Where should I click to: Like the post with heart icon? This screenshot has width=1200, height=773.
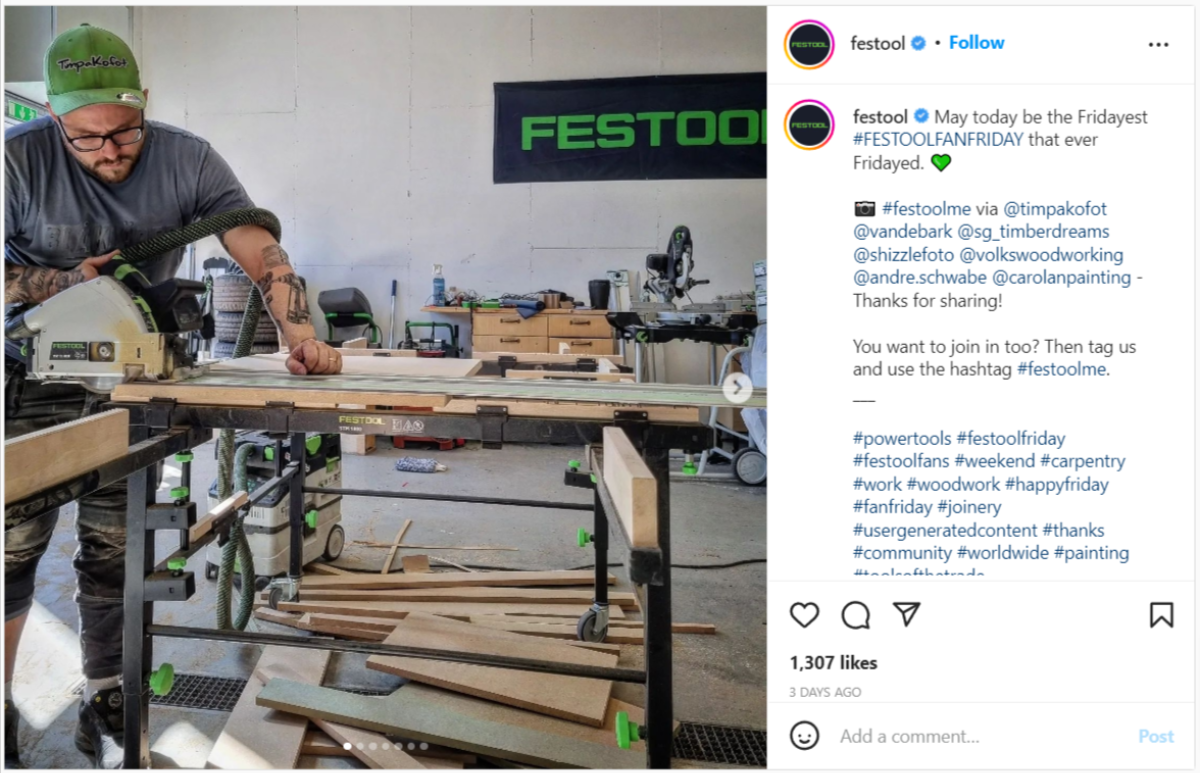(x=805, y=614)
